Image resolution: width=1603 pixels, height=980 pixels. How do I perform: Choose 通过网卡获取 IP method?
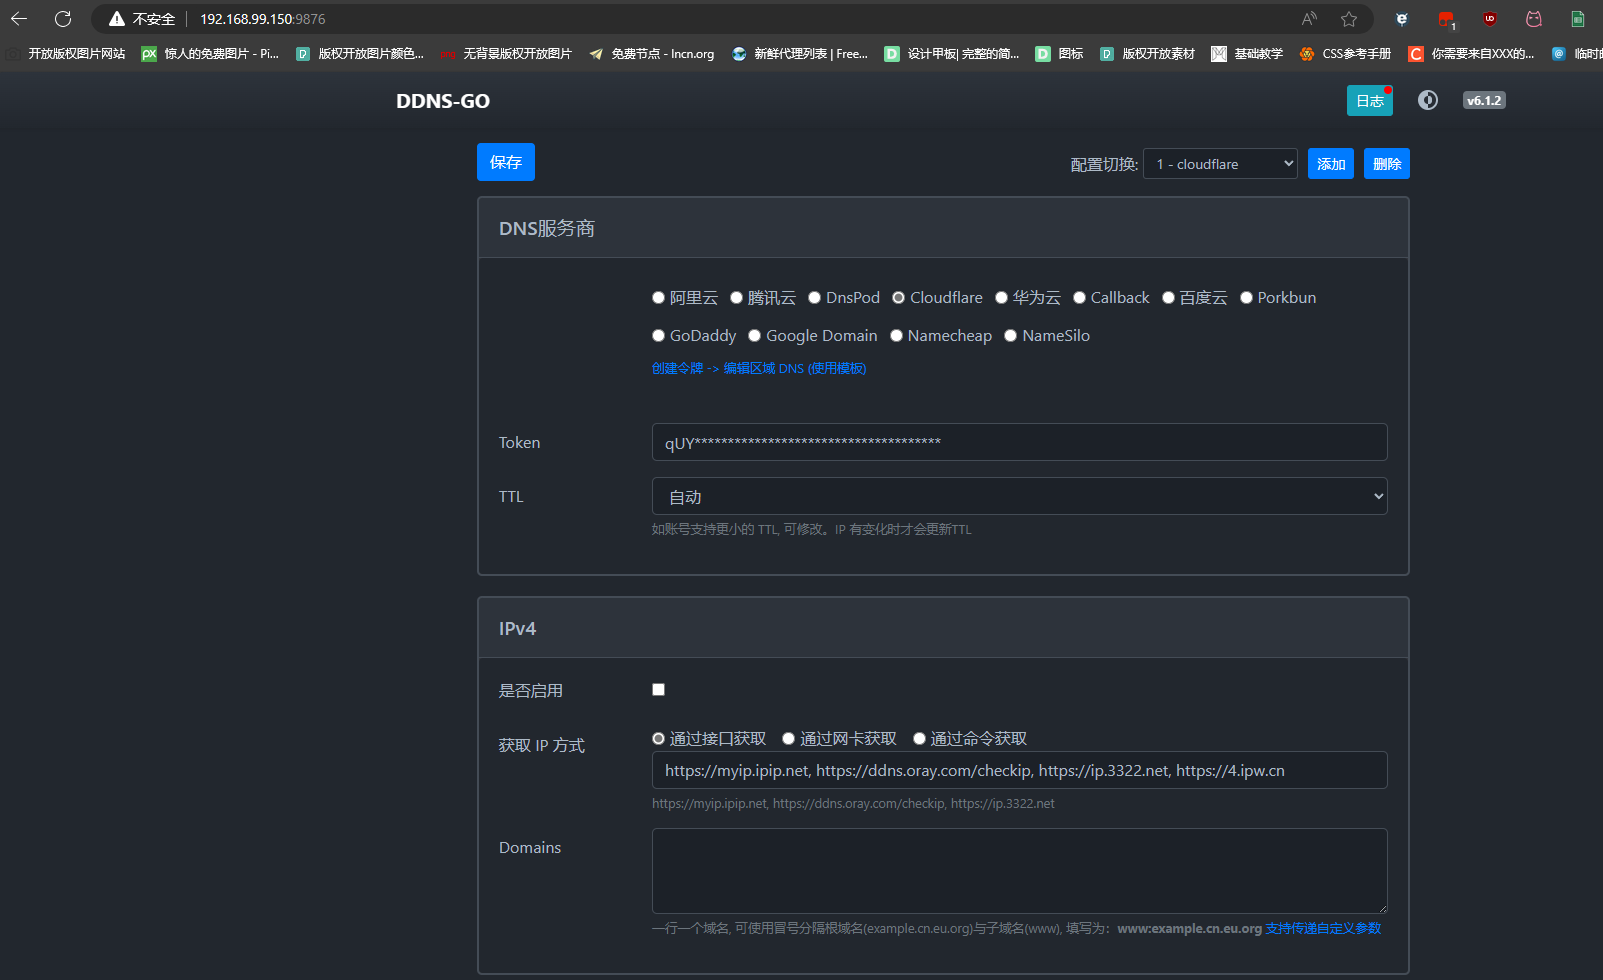pos(788,739)
